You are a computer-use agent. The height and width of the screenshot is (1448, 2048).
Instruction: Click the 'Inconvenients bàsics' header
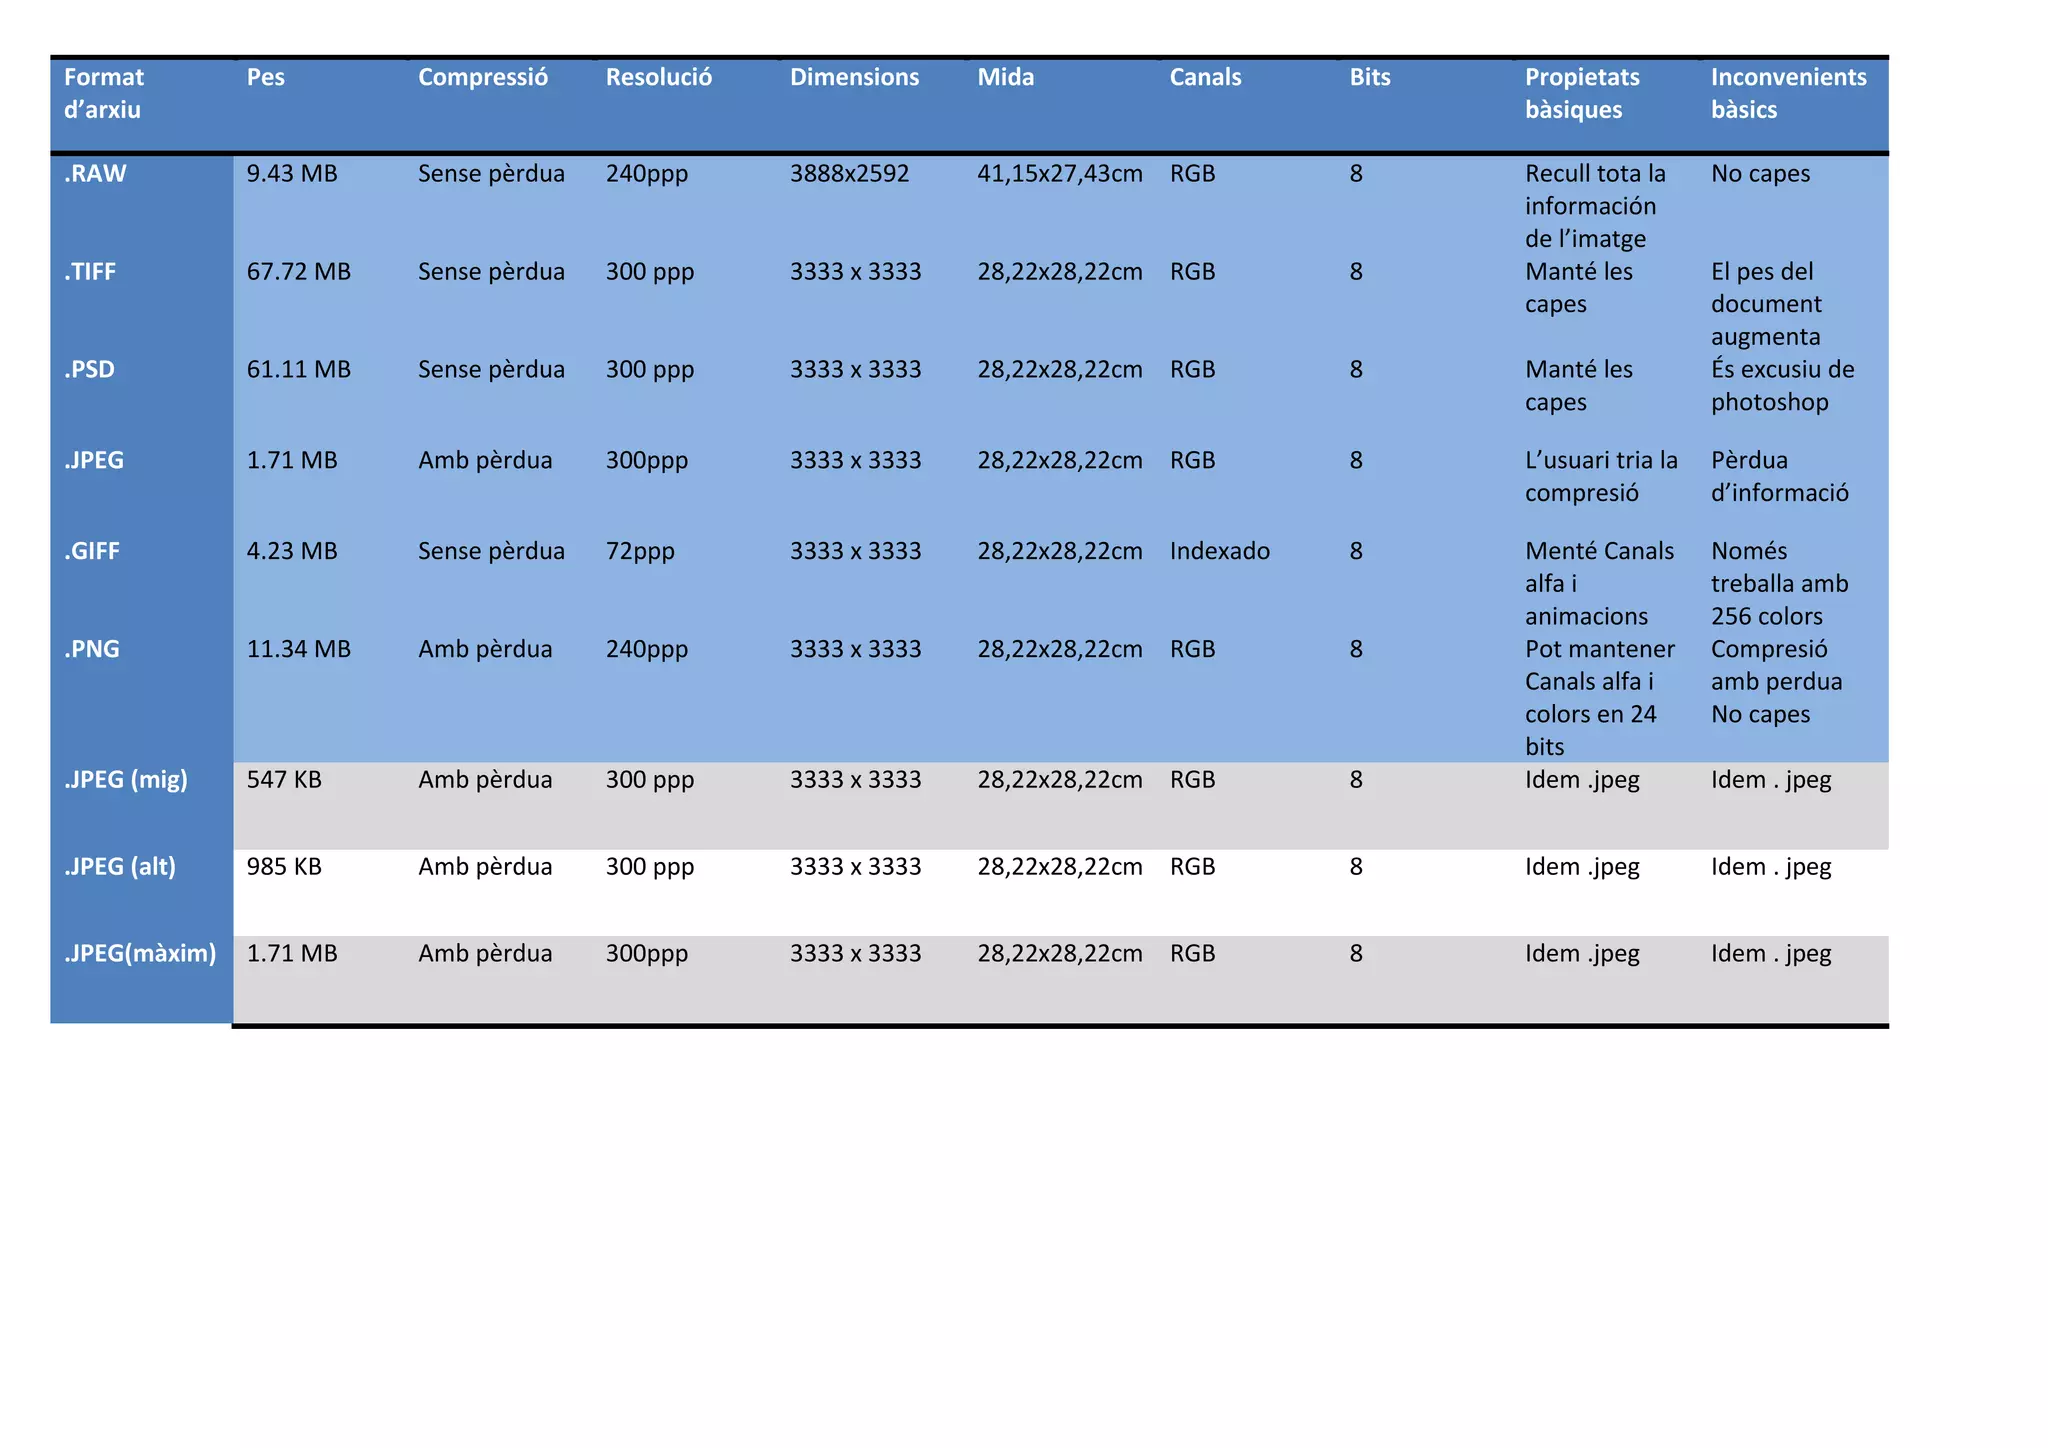pos(1788,93)
